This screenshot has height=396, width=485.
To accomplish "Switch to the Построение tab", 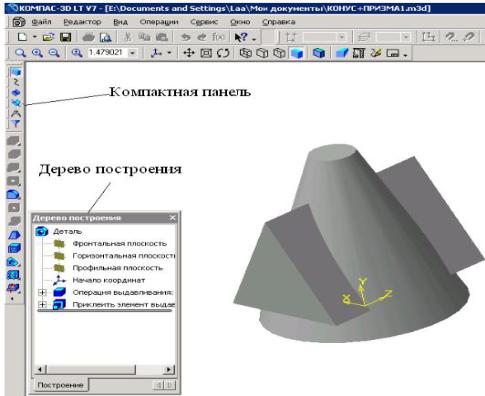I will tap(61, 385).
